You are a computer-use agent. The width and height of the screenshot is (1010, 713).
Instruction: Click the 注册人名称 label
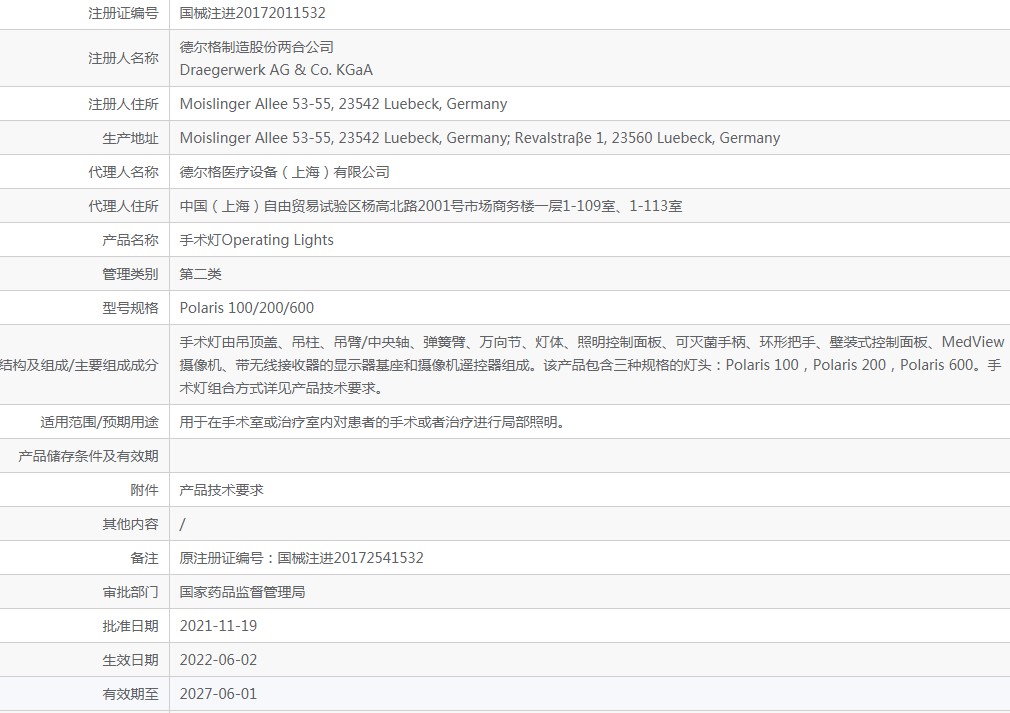pyautogui.click(x=123, y=58)
